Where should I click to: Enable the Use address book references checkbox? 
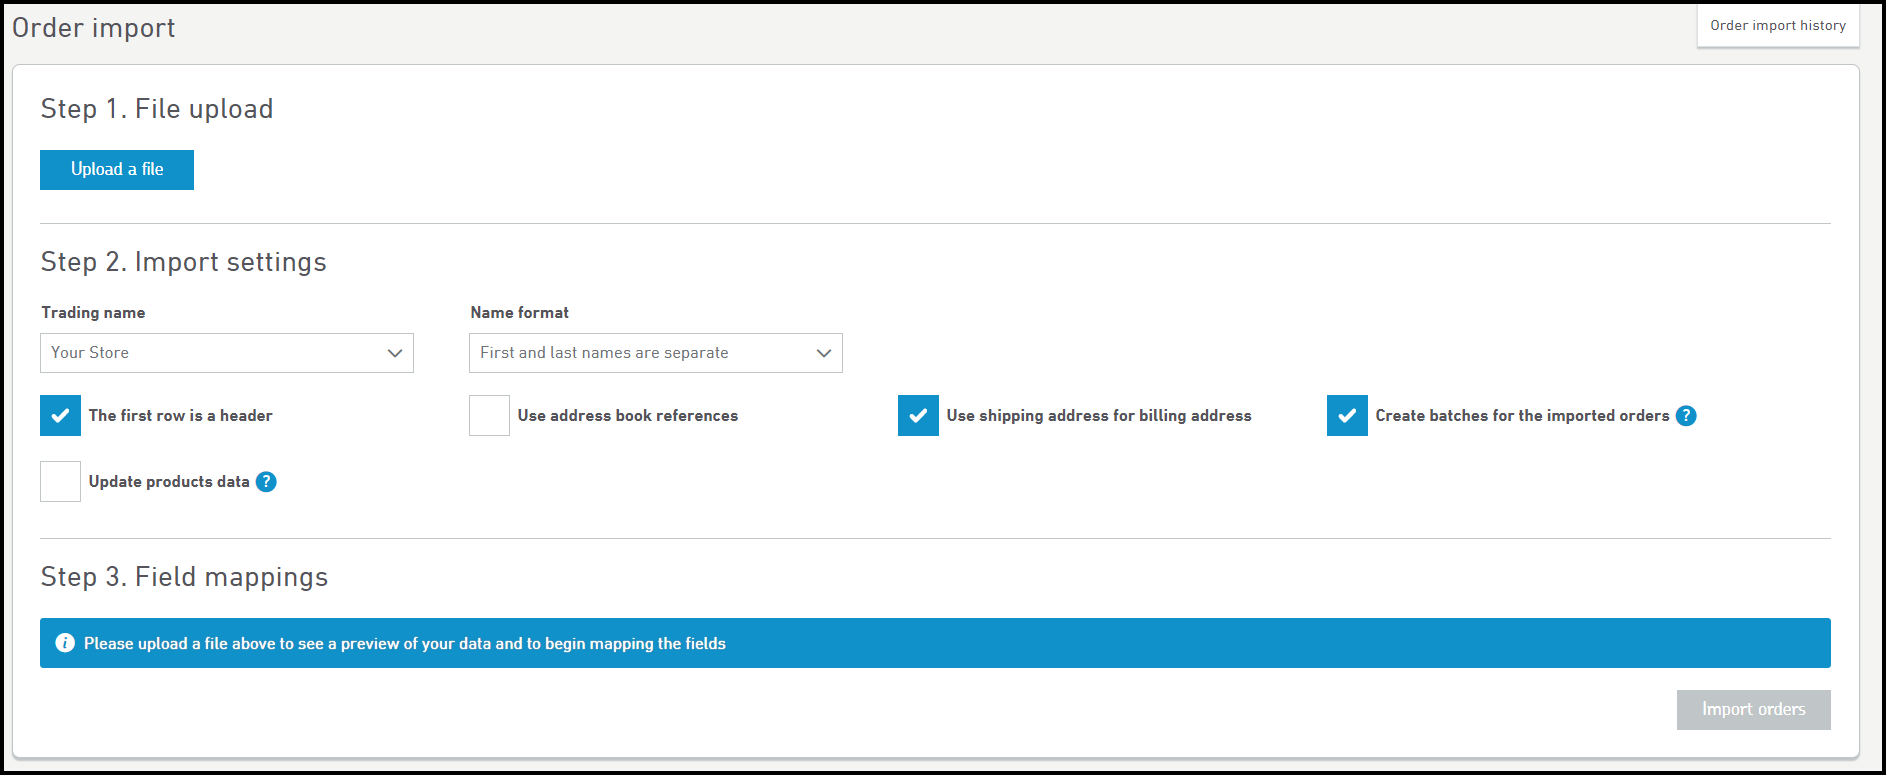490,416
